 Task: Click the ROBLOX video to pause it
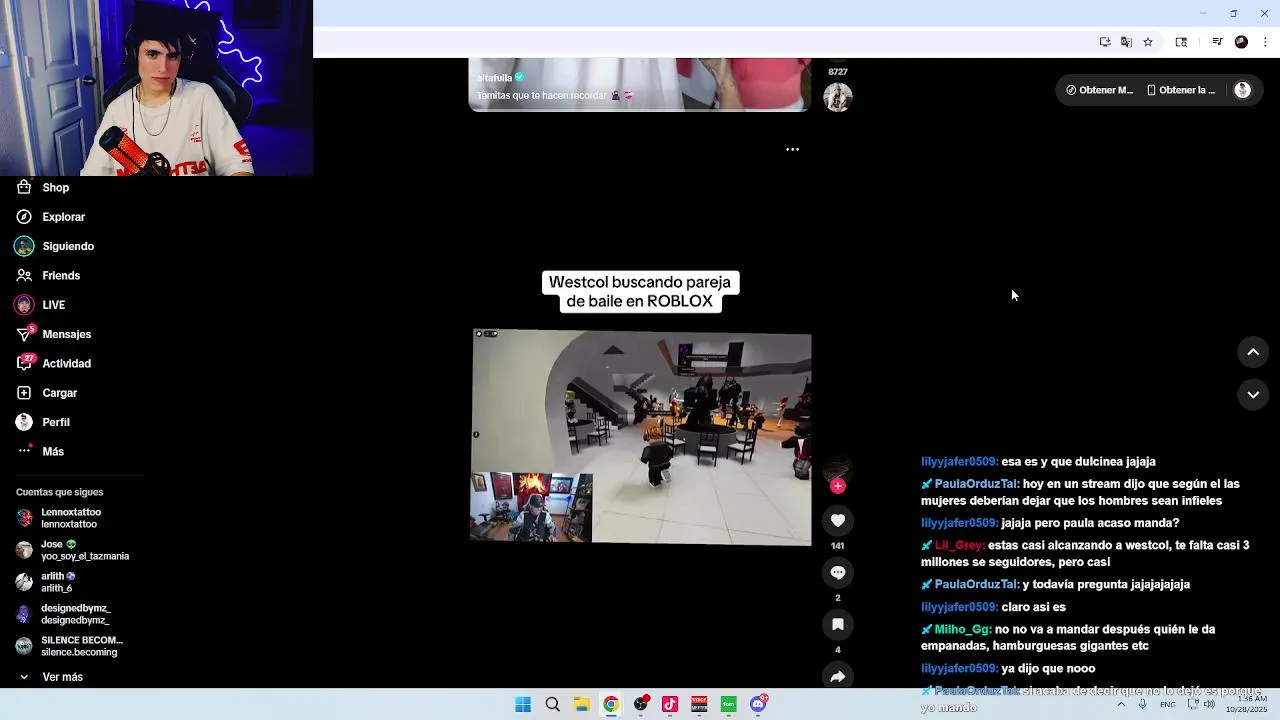pyautogui.click(x=641, y=437)
